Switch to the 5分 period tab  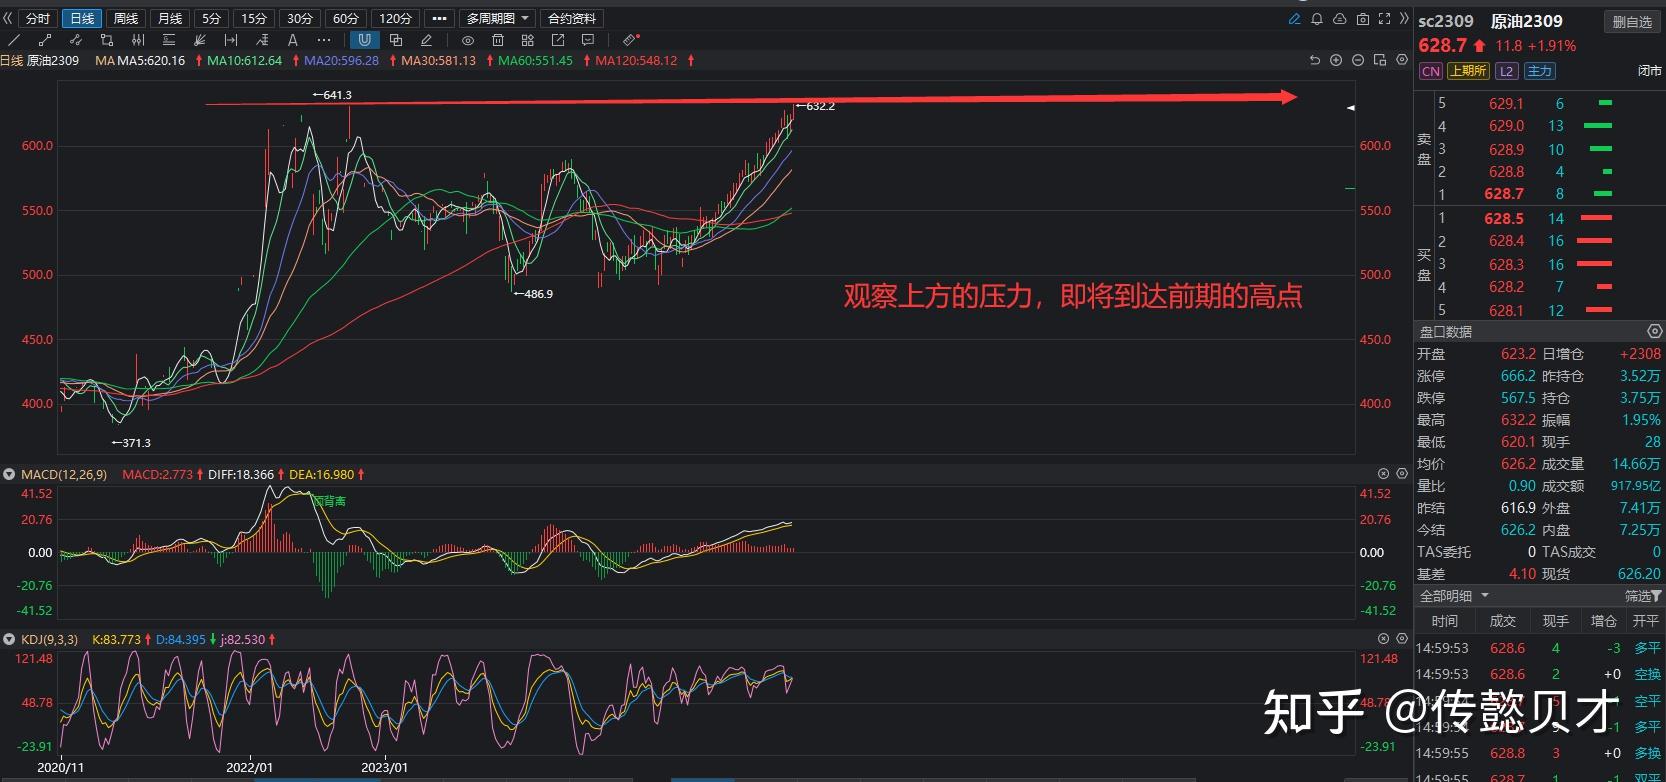[x=211, y=19]
